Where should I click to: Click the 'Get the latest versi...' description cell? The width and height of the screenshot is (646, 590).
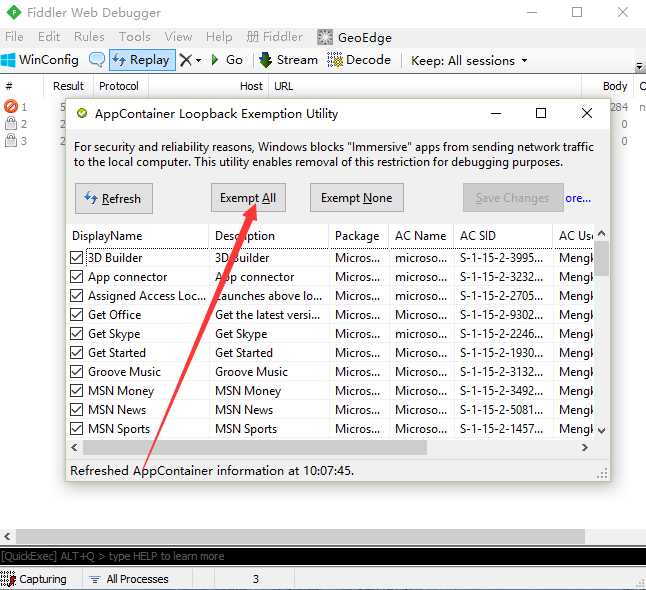(267, 315)
